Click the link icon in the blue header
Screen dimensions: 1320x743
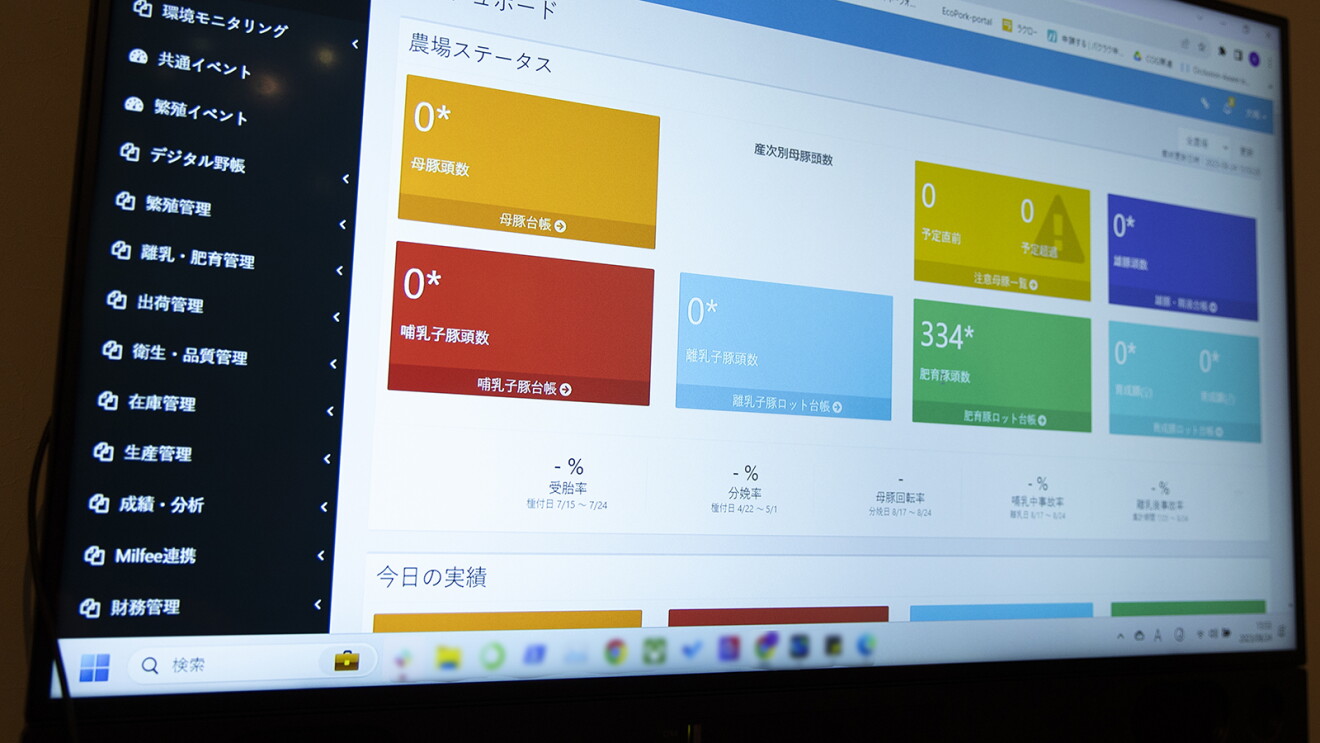[1205, 103]
